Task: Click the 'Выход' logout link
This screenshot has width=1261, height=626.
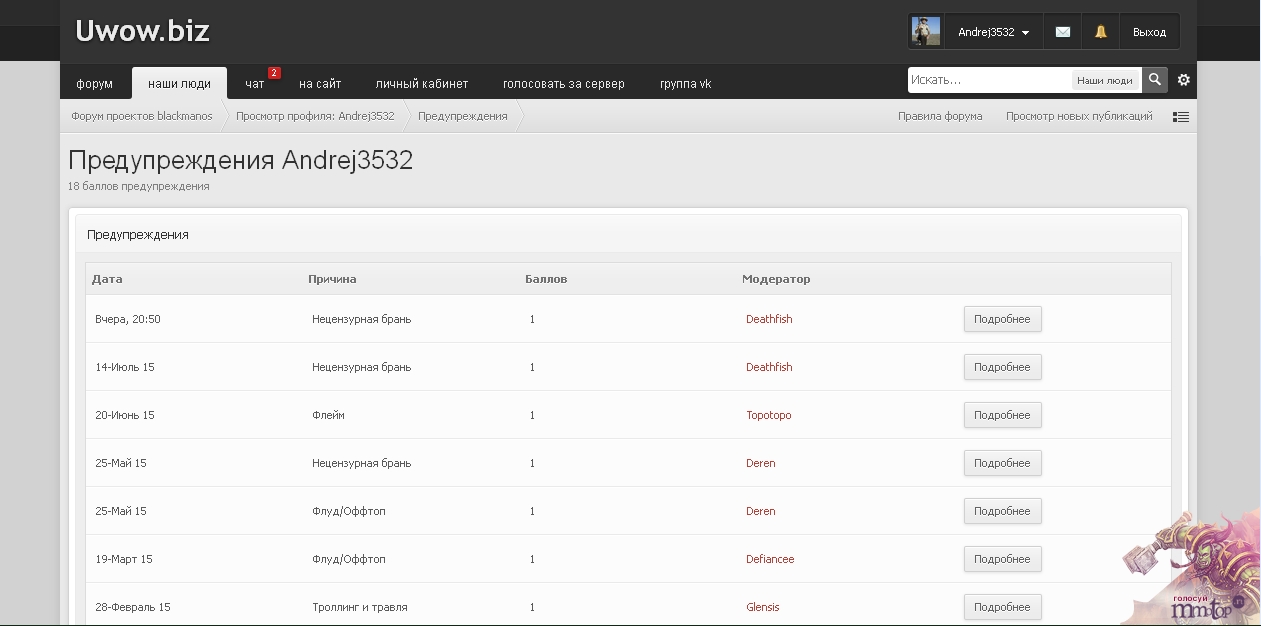Action: [x=1149, y=32]
